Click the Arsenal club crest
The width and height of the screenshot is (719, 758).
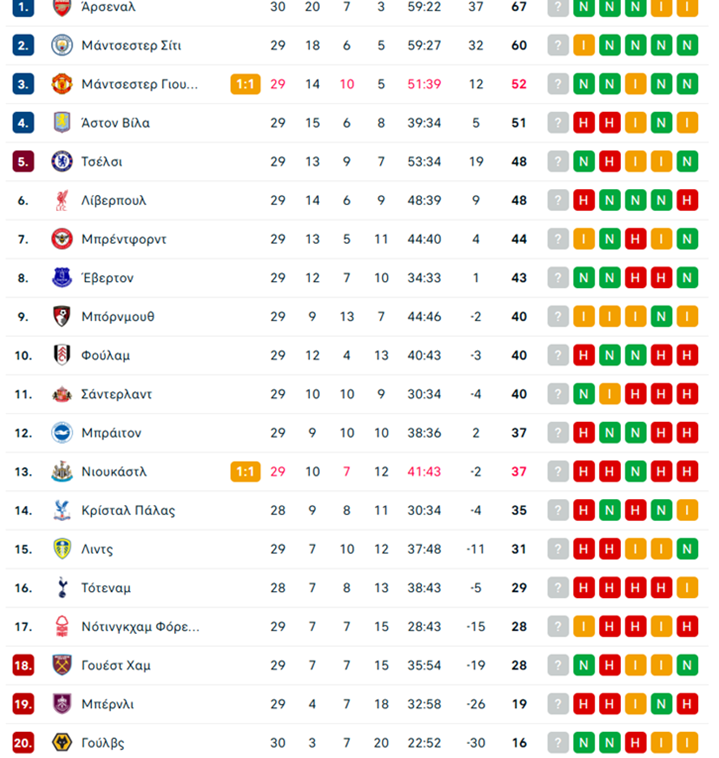tap(63, 6)
